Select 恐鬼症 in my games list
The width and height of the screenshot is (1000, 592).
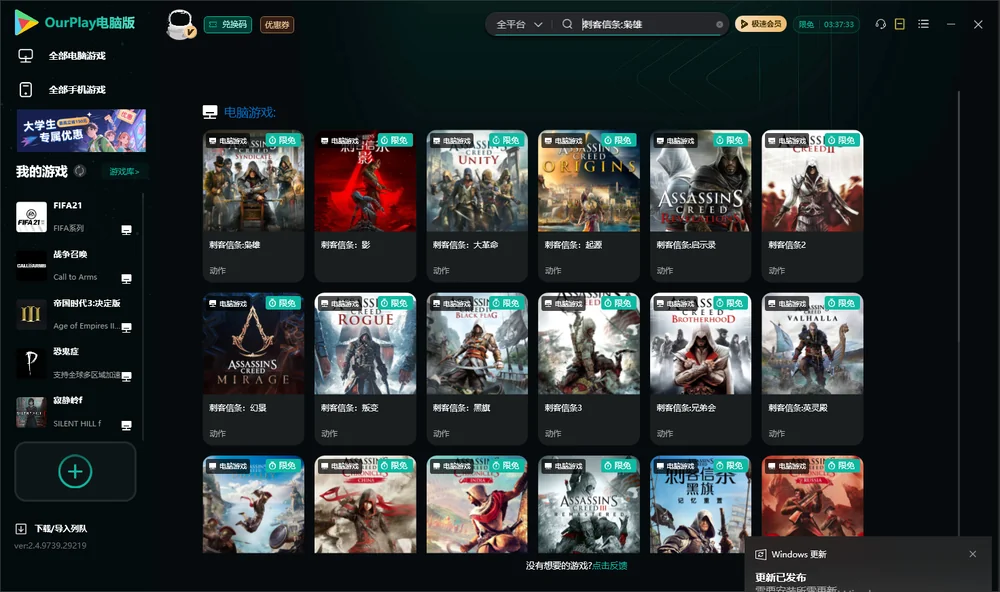[x=75, y=362]
